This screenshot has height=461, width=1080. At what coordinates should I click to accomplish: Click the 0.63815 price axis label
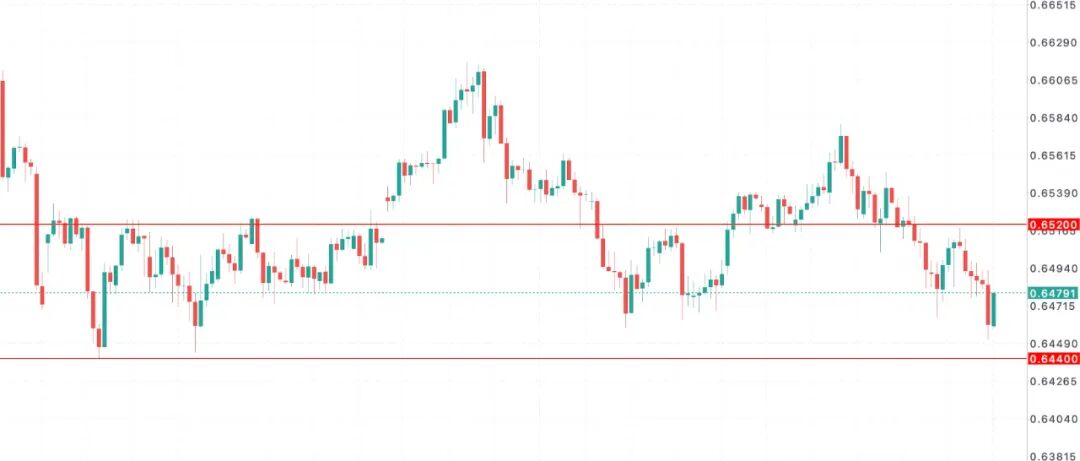[x=1052, y=456]
